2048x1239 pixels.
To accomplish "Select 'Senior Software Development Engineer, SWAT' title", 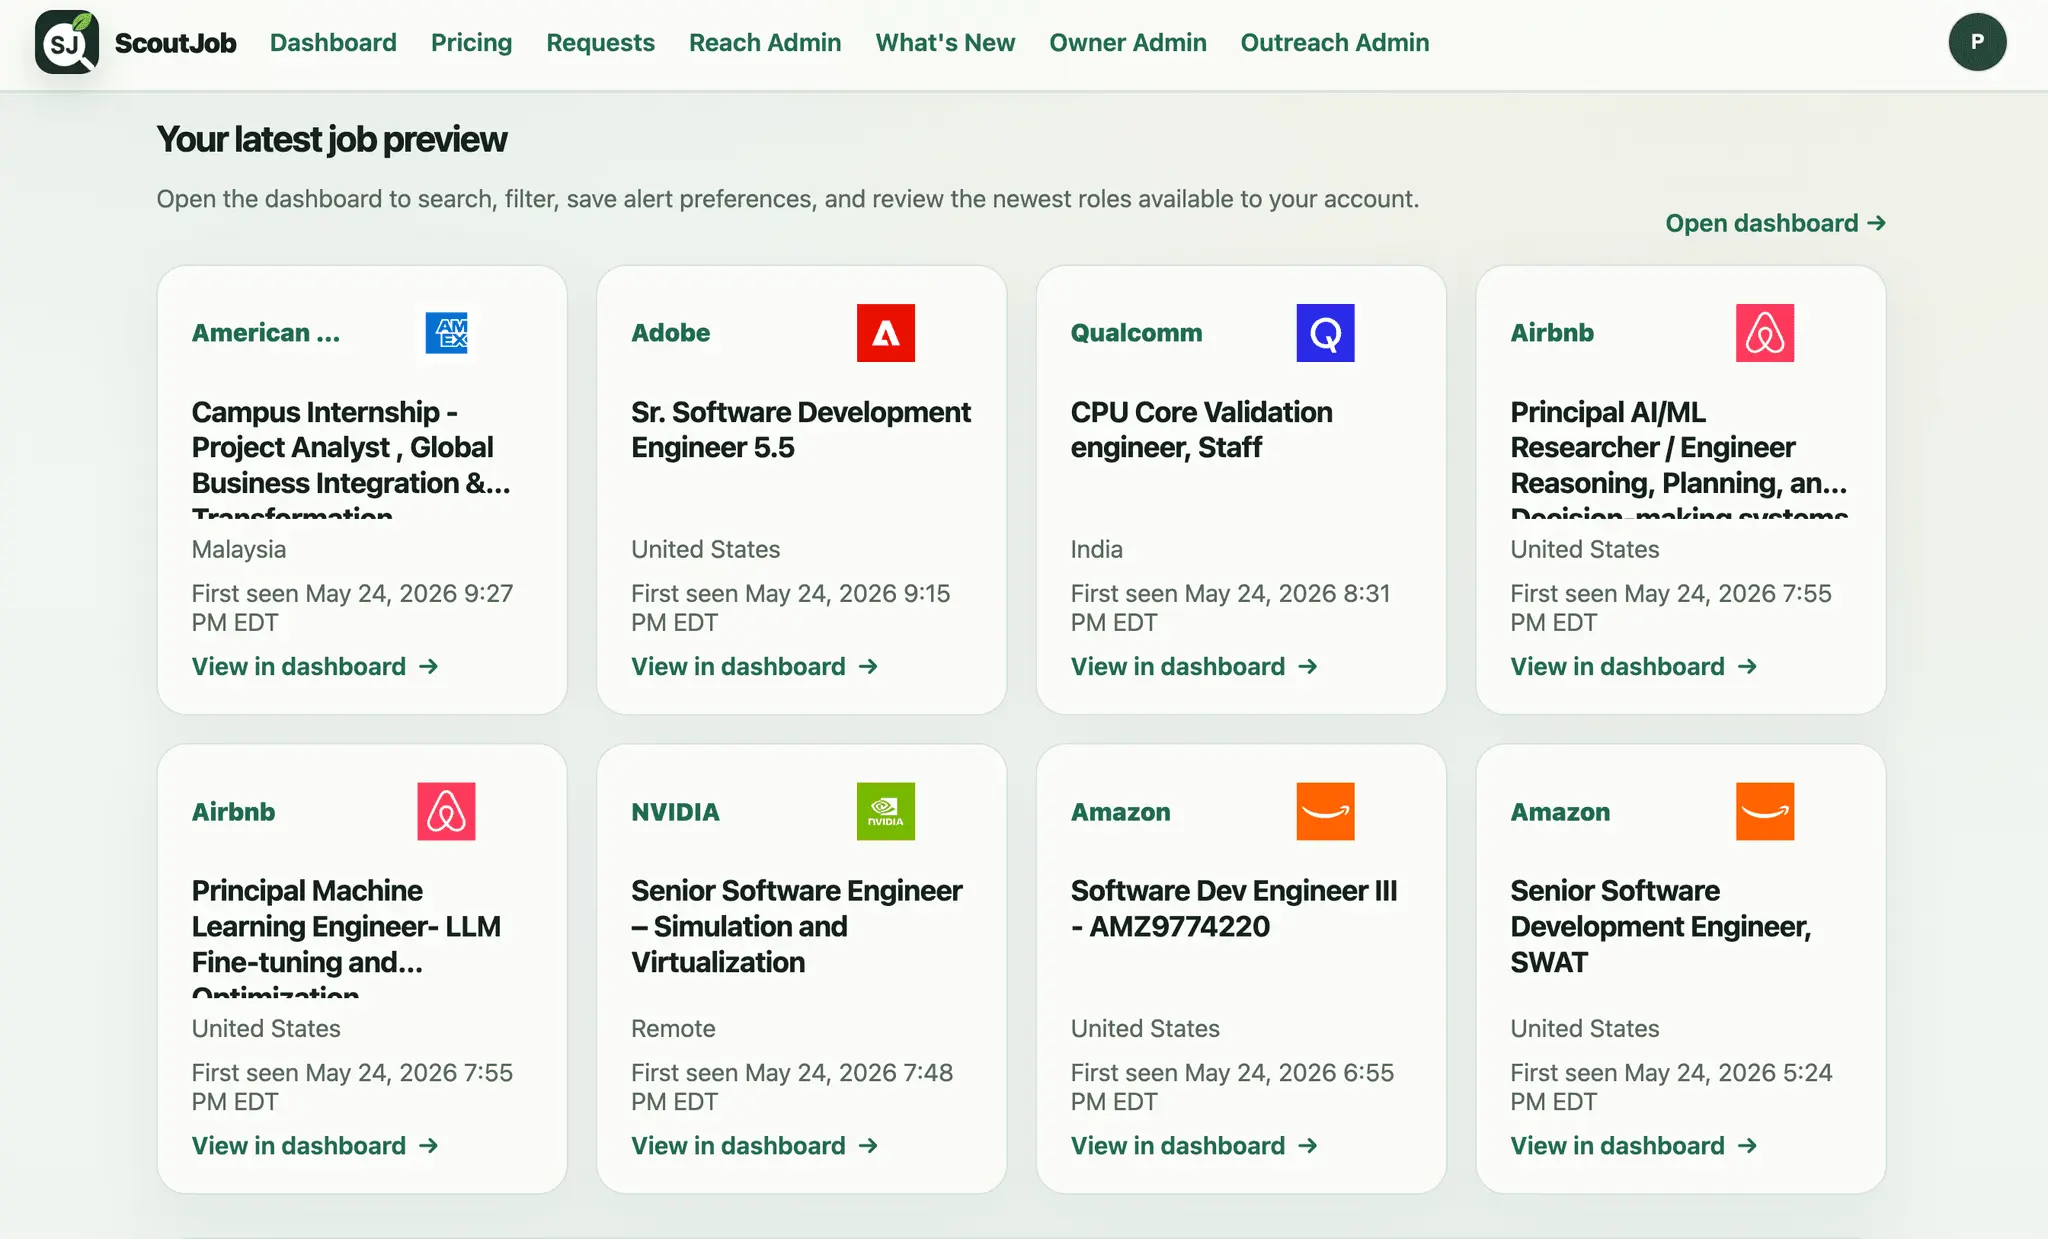I will (x=1660, y=926).
